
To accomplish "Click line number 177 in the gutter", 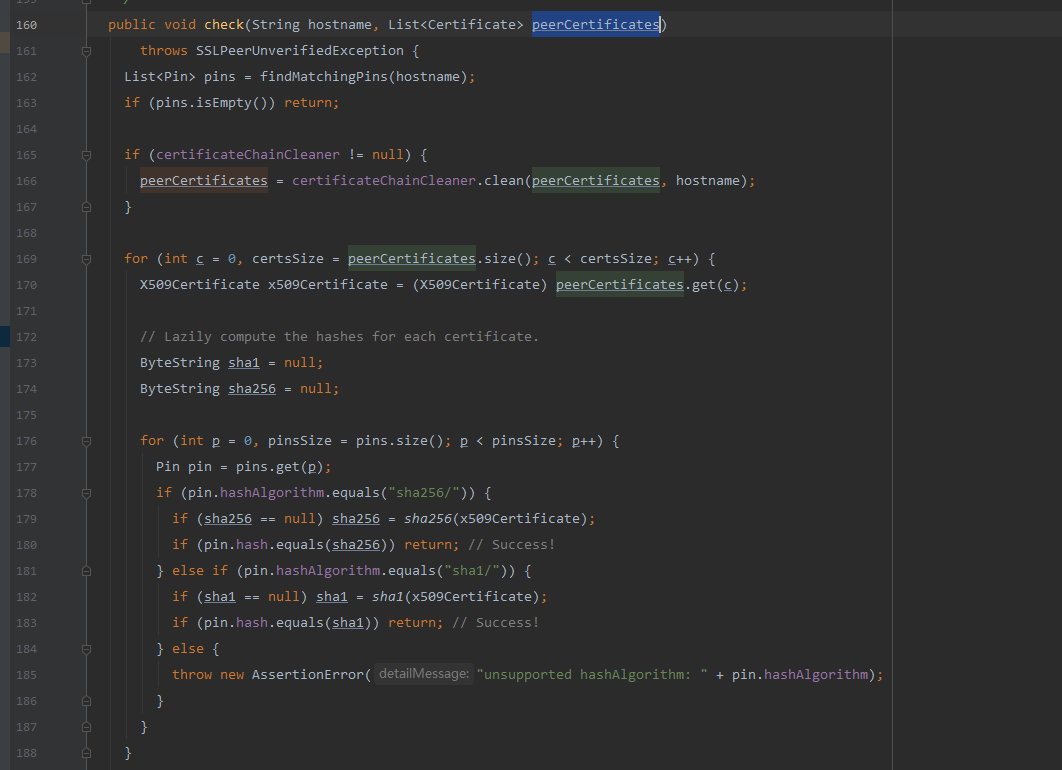I will [26, 467].
